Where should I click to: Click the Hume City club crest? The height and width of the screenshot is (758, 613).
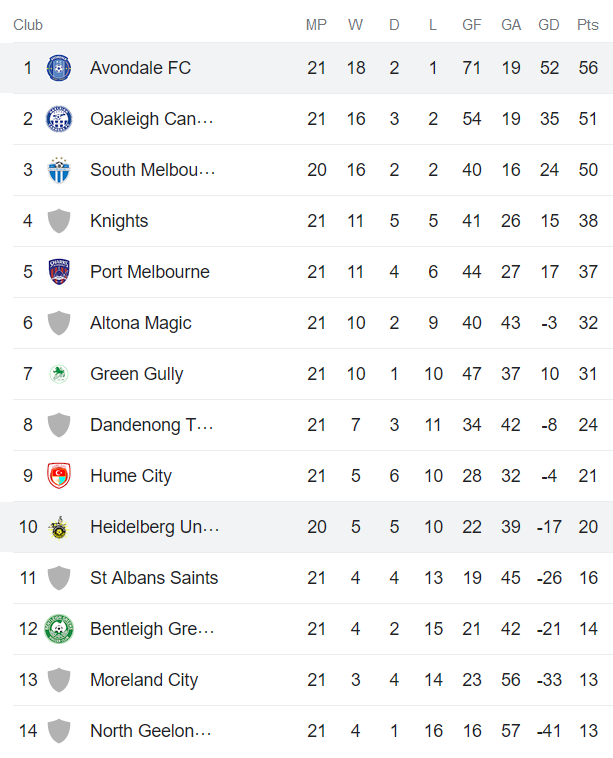(59, 476)
